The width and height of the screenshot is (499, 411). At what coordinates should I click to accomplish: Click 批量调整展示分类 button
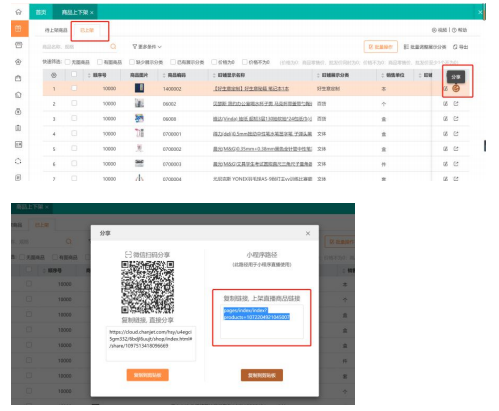(425, 47)
